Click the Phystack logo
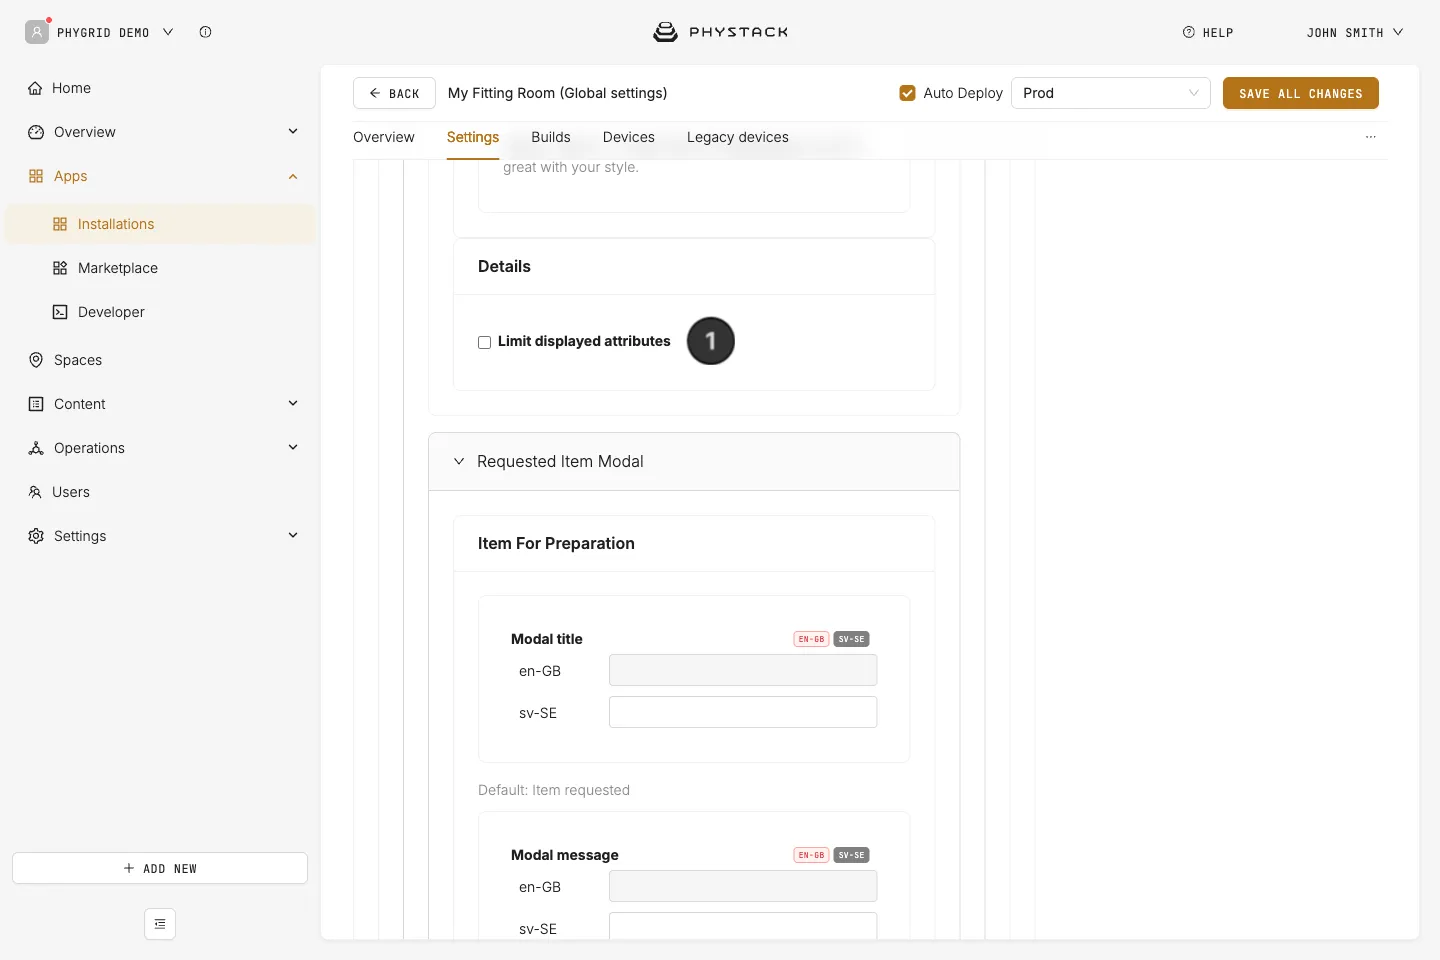This screenshot has width=1440, height=960. point(720,32)
